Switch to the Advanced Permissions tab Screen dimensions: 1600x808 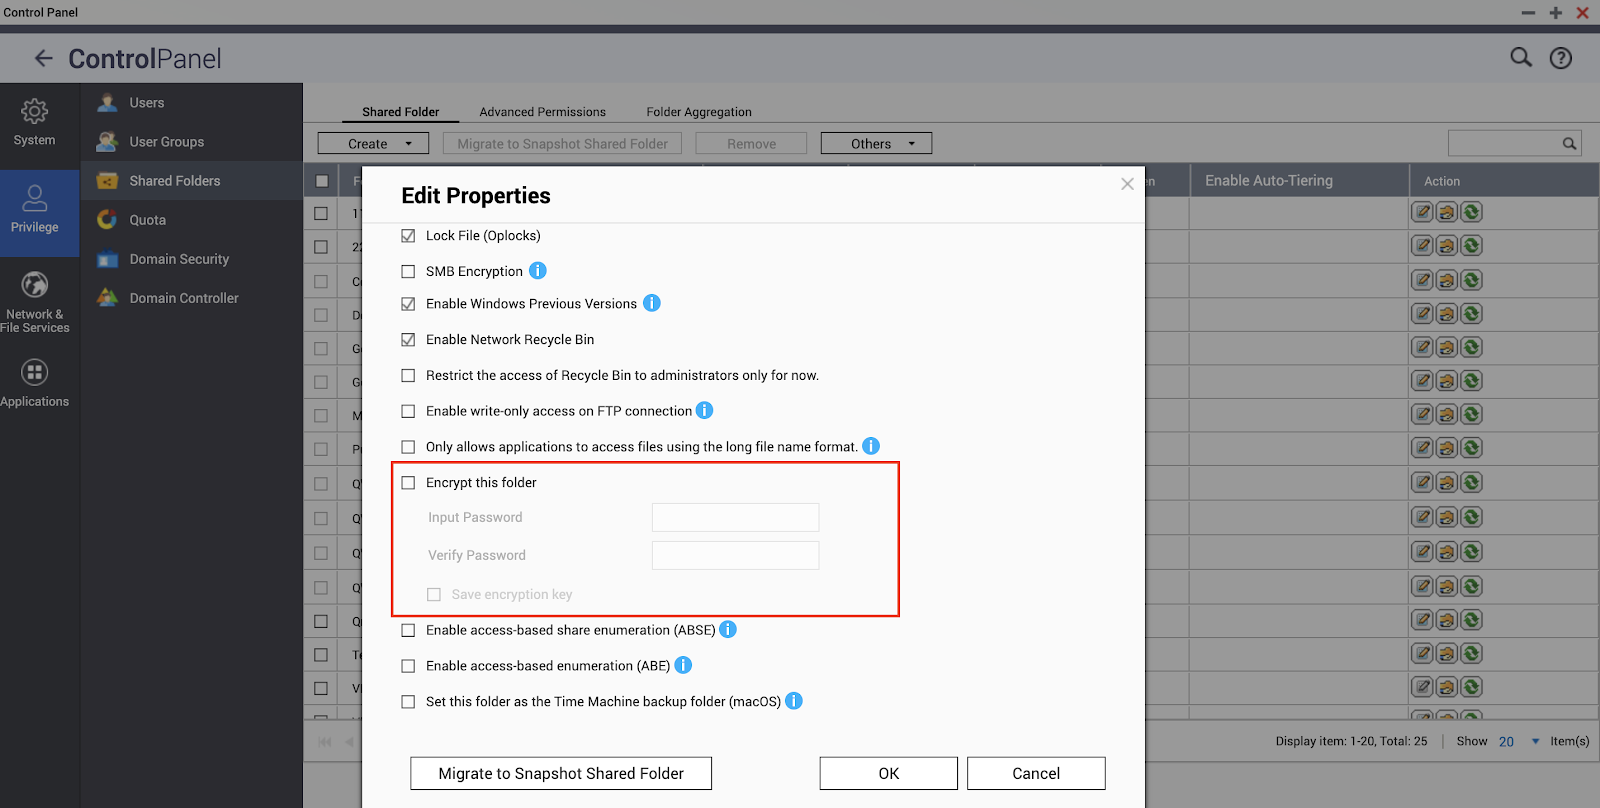point(542,112)
